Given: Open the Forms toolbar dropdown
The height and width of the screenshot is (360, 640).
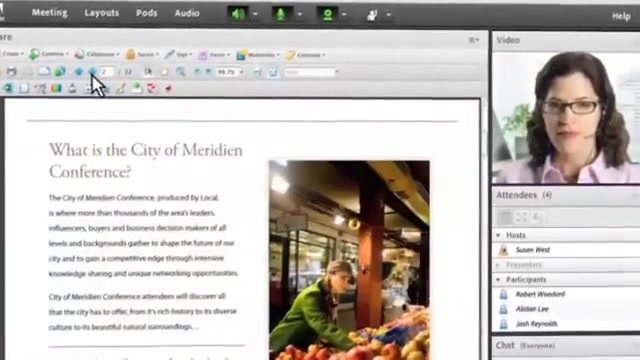Looking at the screenshot, I should click(214, 55).
